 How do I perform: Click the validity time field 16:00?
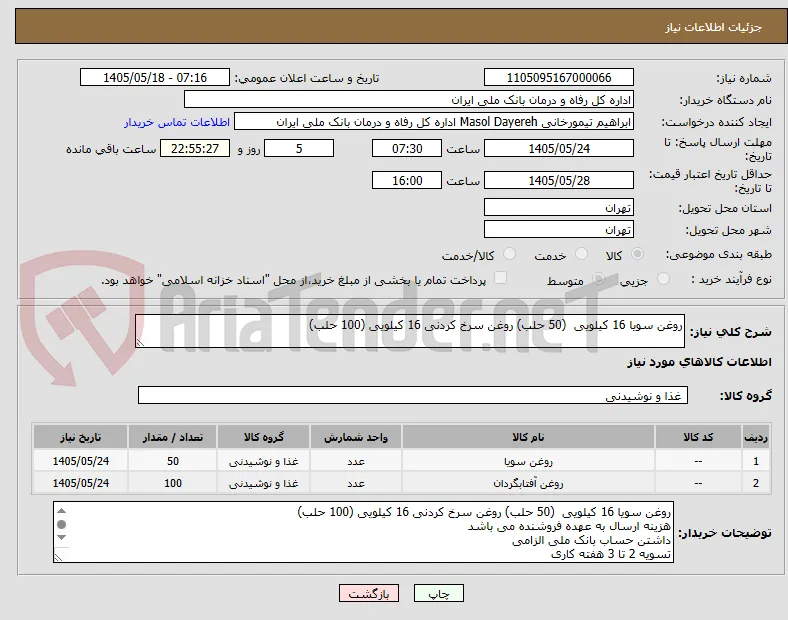[x=407, y=180]
